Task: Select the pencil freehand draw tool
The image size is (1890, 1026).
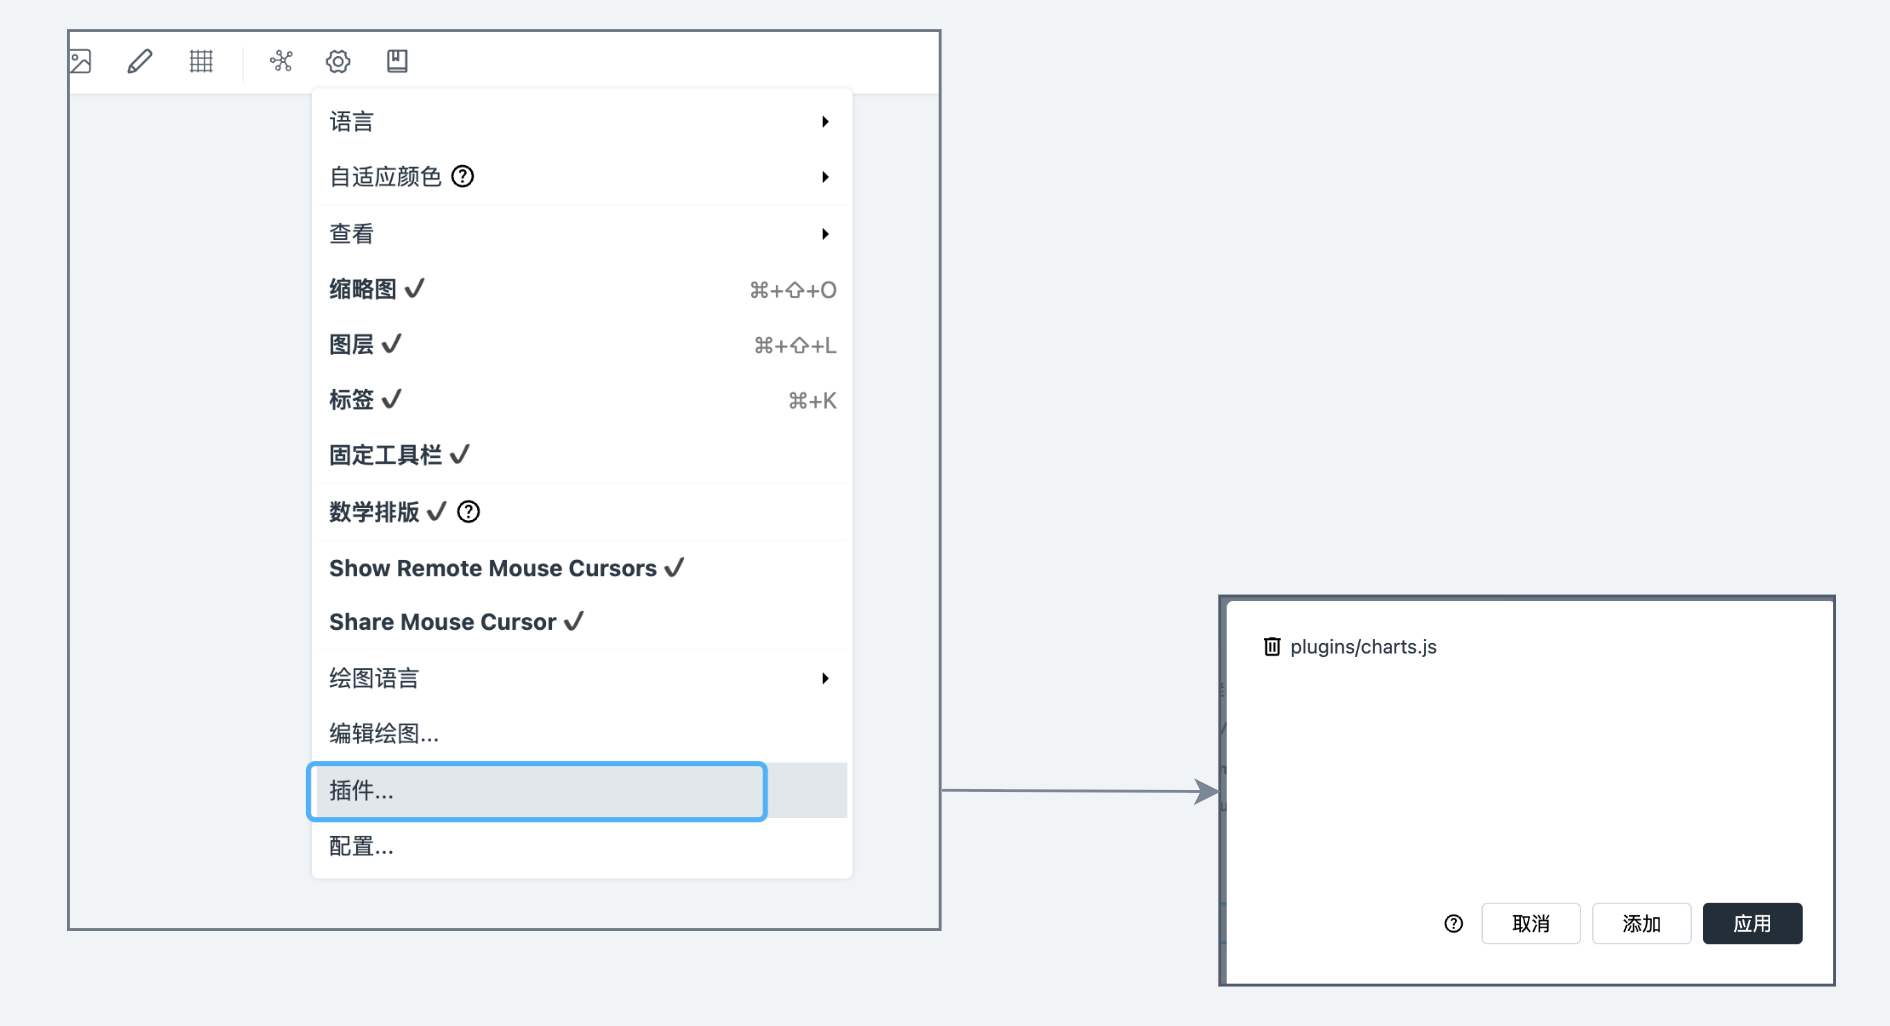Action: coord(140,62)
